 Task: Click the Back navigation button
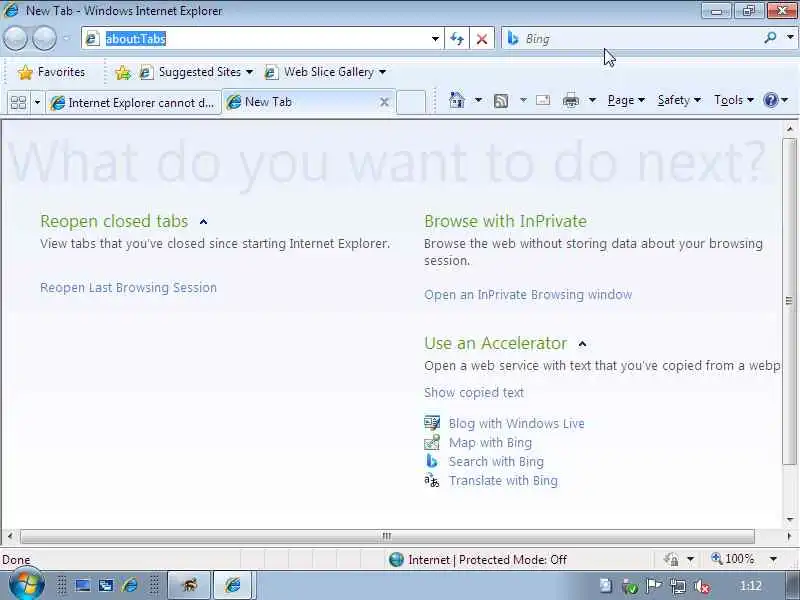(16, 39)
